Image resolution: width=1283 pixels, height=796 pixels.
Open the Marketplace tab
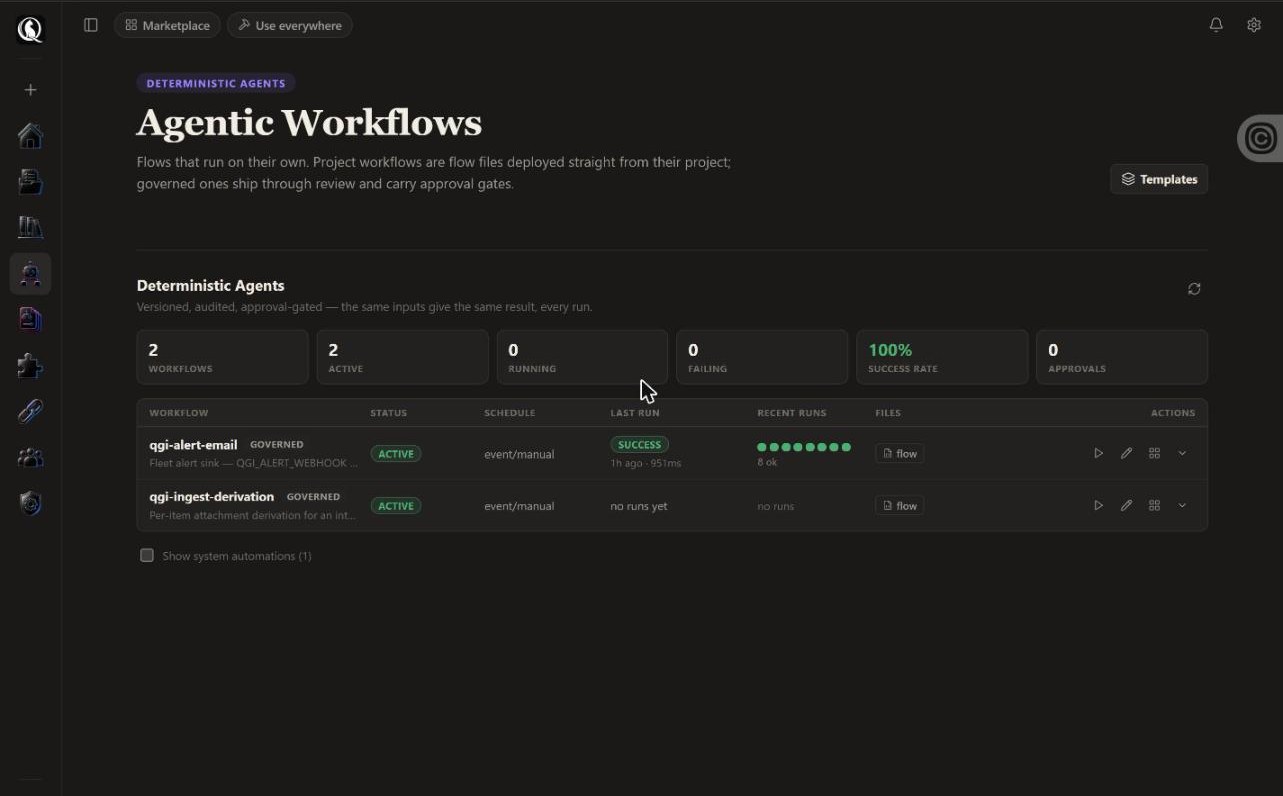pyautogui.click(x=167, y=25)
